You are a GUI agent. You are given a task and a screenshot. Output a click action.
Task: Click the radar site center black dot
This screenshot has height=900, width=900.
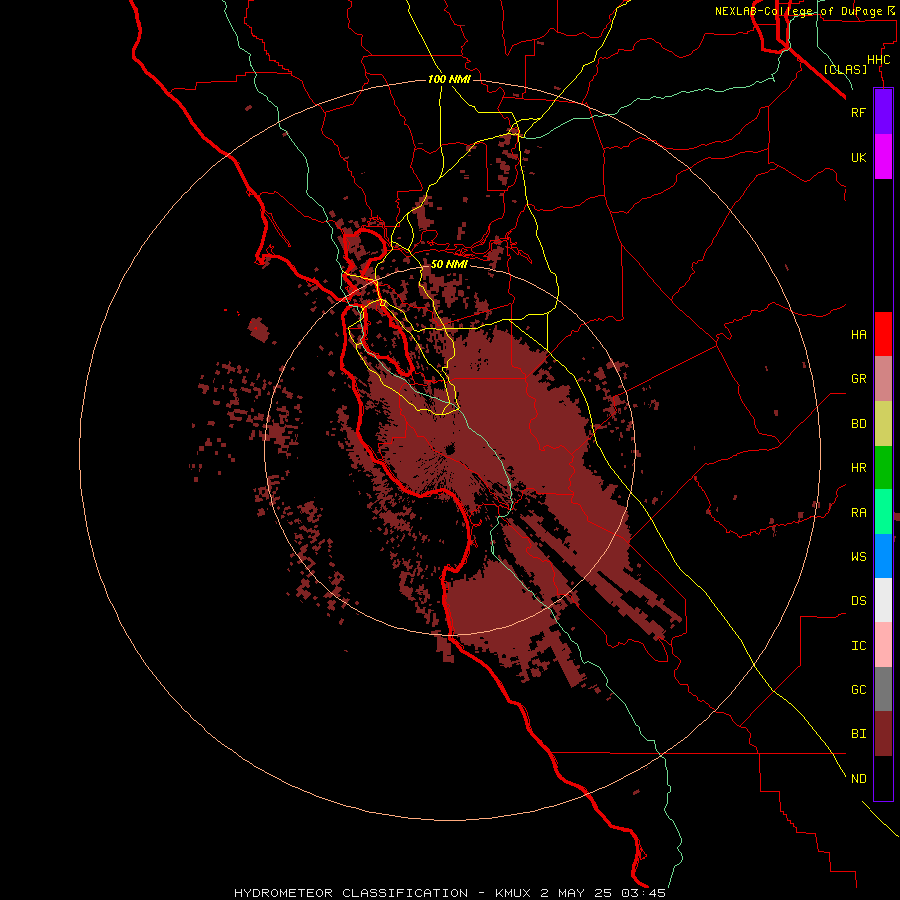click(449, 448)
